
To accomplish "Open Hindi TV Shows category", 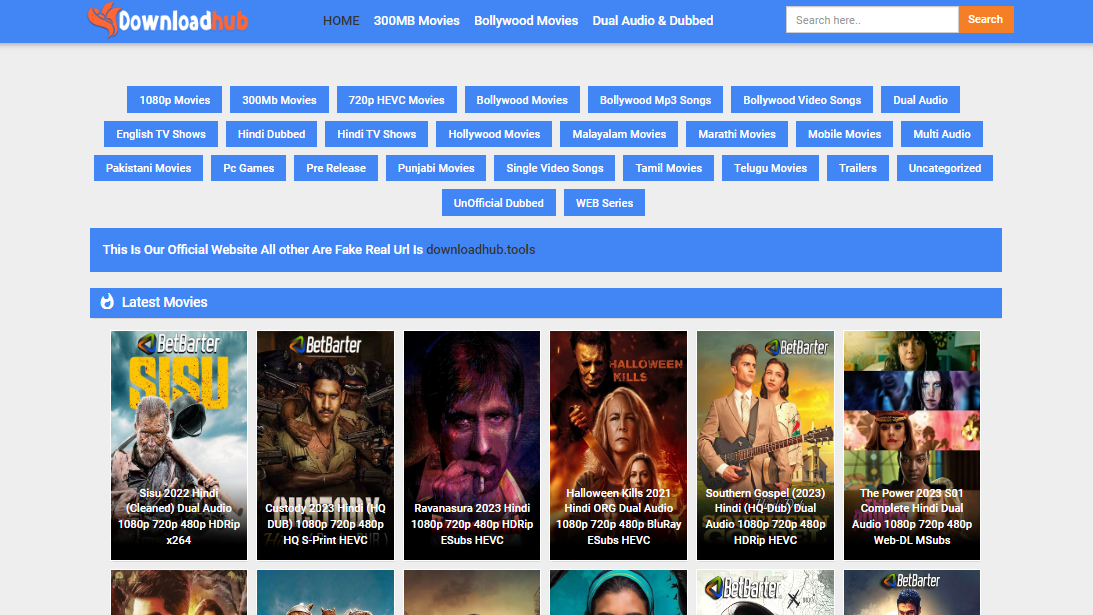I will [x=376, y=134].
